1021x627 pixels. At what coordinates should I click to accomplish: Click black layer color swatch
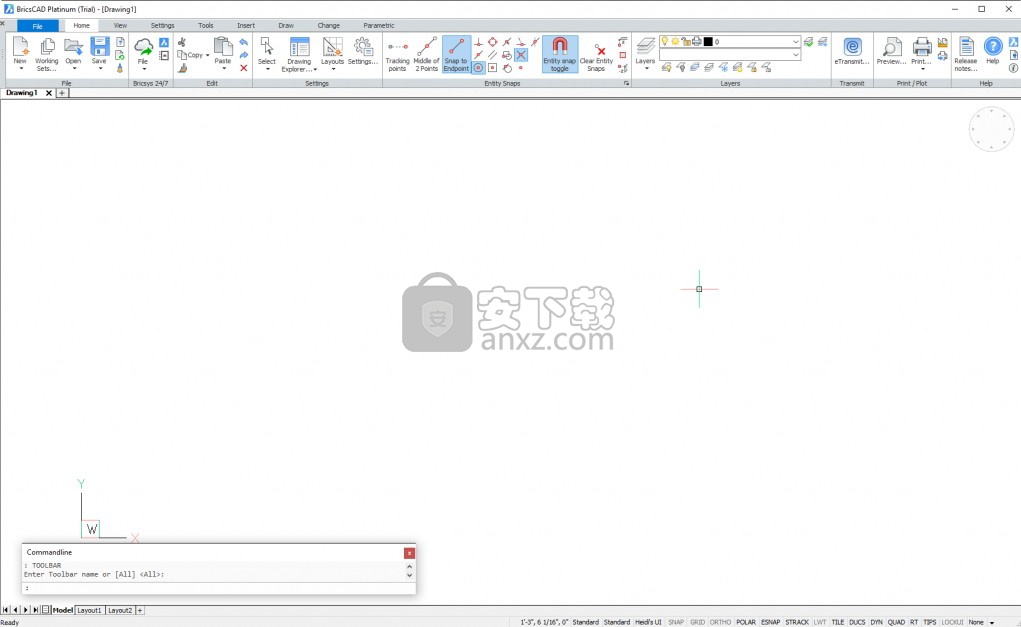pos(708,42)
